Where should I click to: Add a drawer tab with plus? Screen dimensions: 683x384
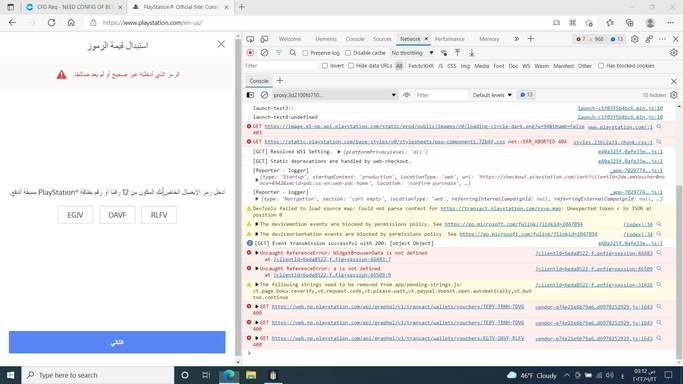tap(280, 81)
